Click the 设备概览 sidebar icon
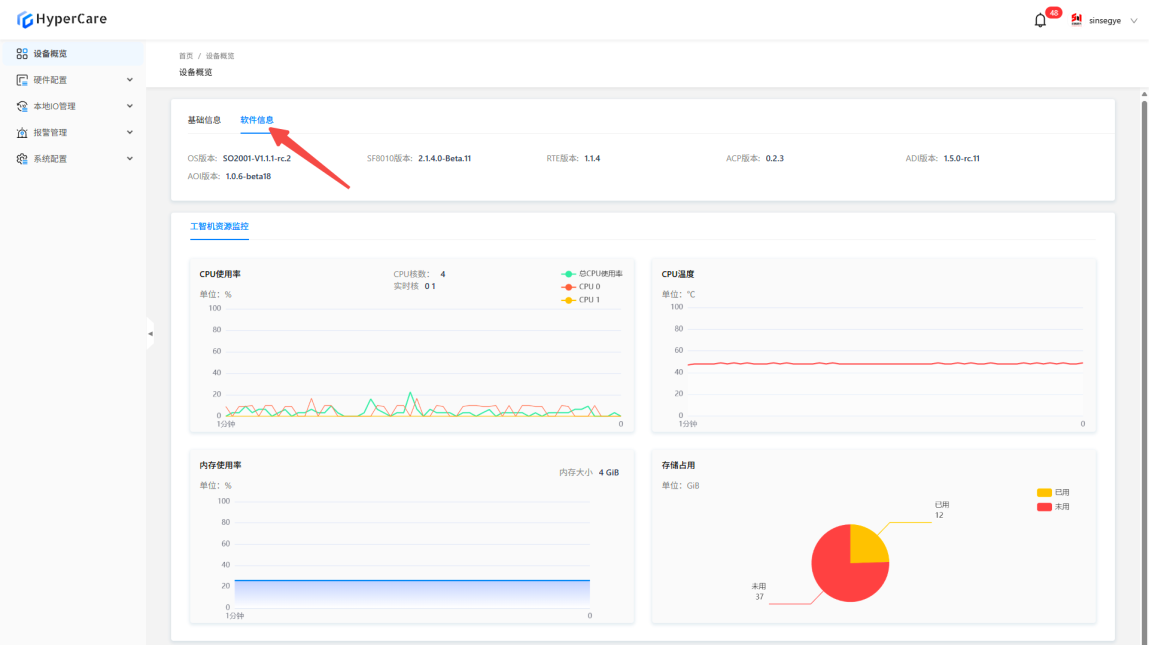The height and width of the screenshot is (645, 1149). (x=22, y=54)
